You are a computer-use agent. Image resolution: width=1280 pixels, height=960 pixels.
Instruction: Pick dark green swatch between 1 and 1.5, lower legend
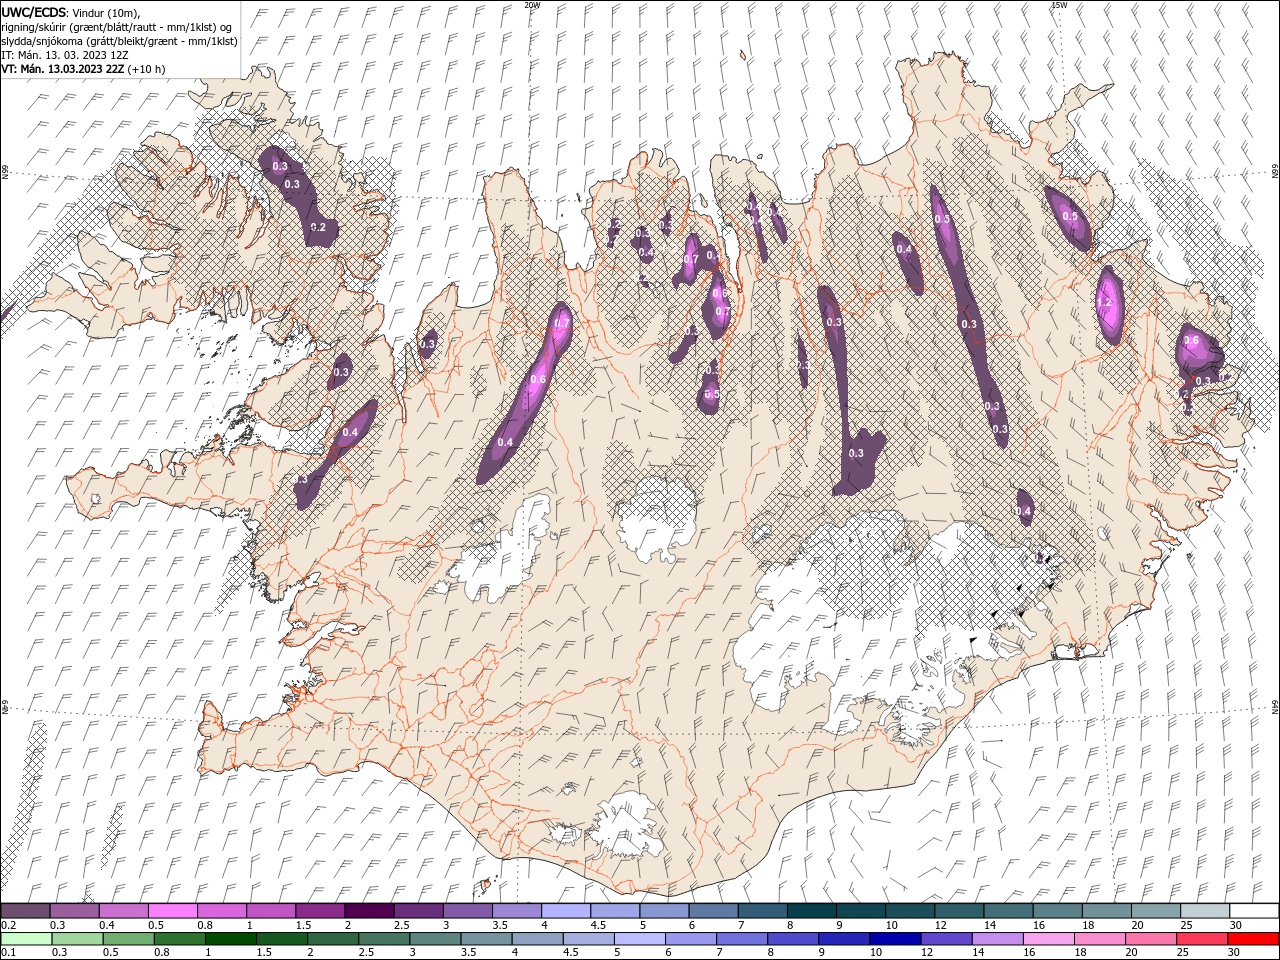(x=230, y=939)
